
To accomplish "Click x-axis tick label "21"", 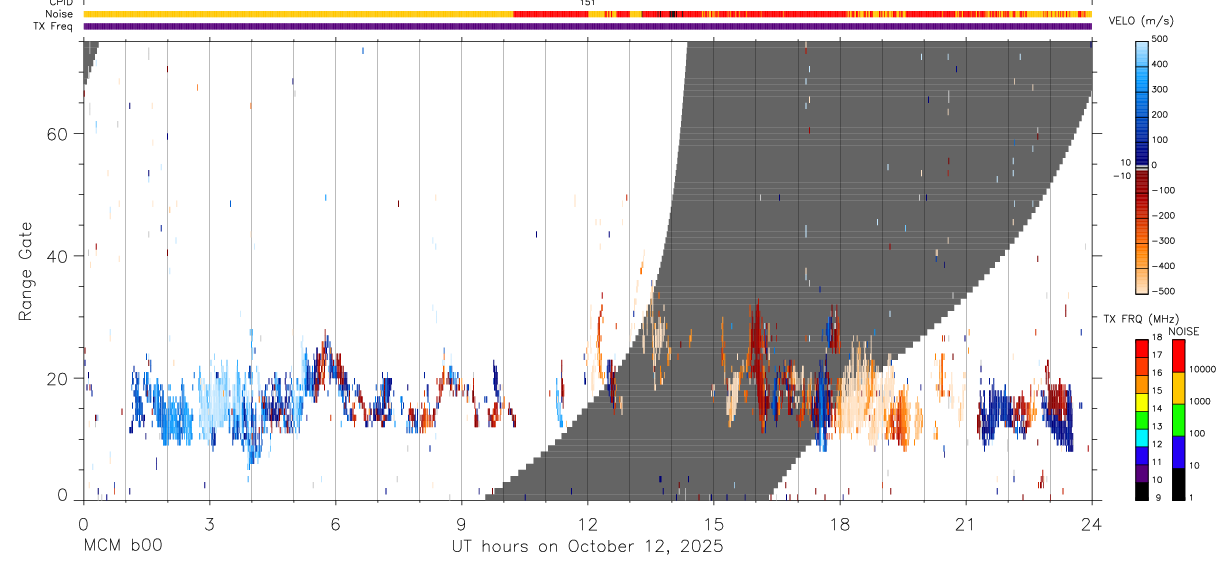I will click(965, 524).
